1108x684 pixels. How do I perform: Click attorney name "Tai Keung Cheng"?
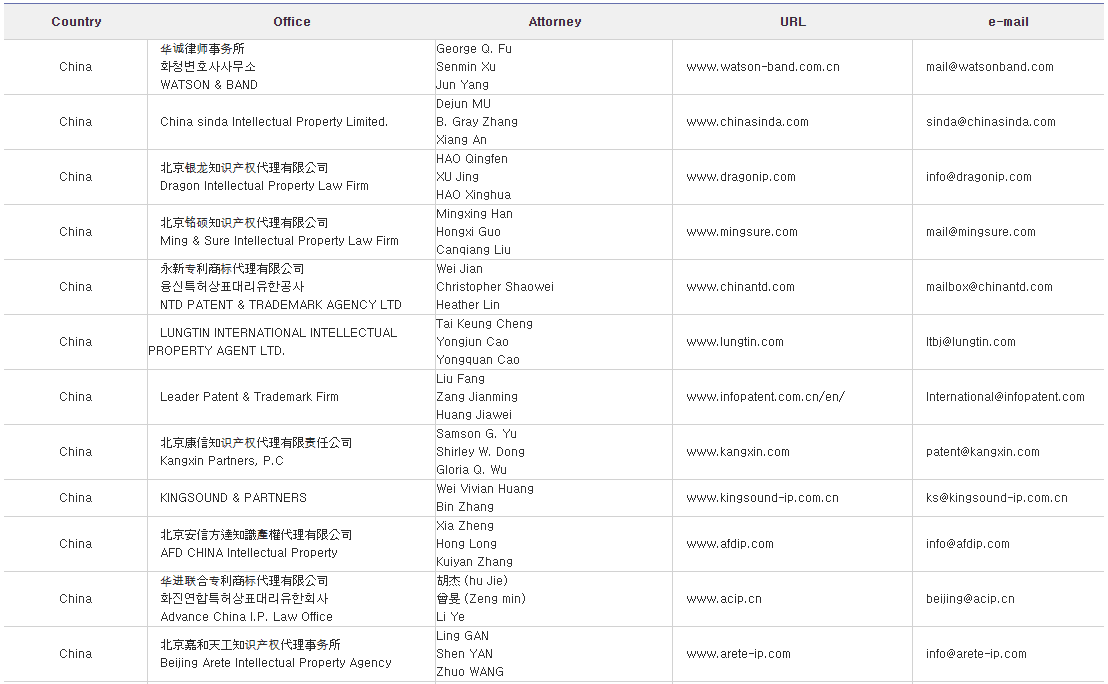485,325
